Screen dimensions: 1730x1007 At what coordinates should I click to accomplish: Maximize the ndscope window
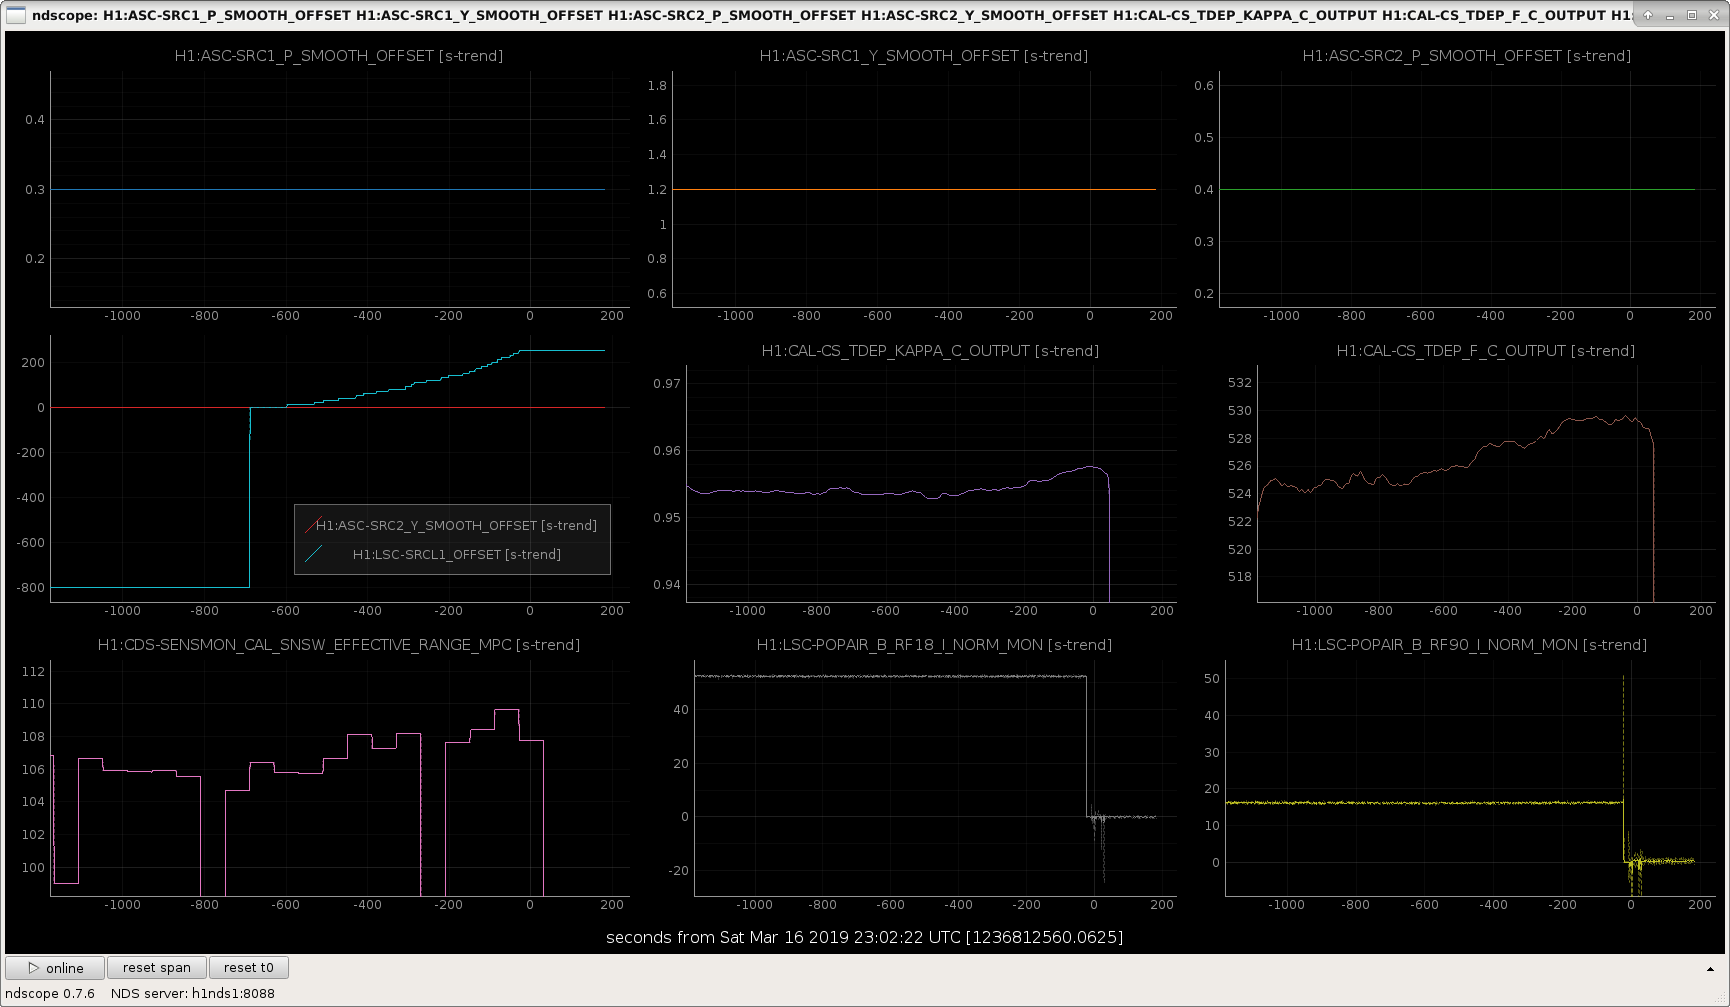[1692, 15]
